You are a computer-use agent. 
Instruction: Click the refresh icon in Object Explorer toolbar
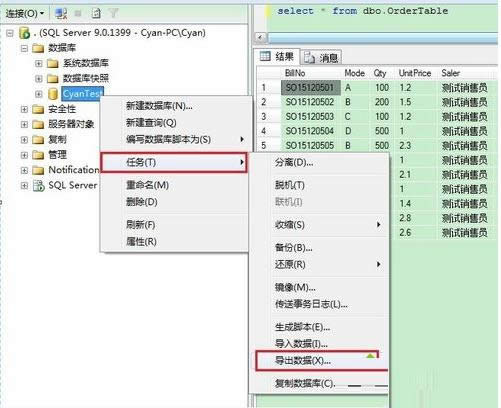click(96, 13)
